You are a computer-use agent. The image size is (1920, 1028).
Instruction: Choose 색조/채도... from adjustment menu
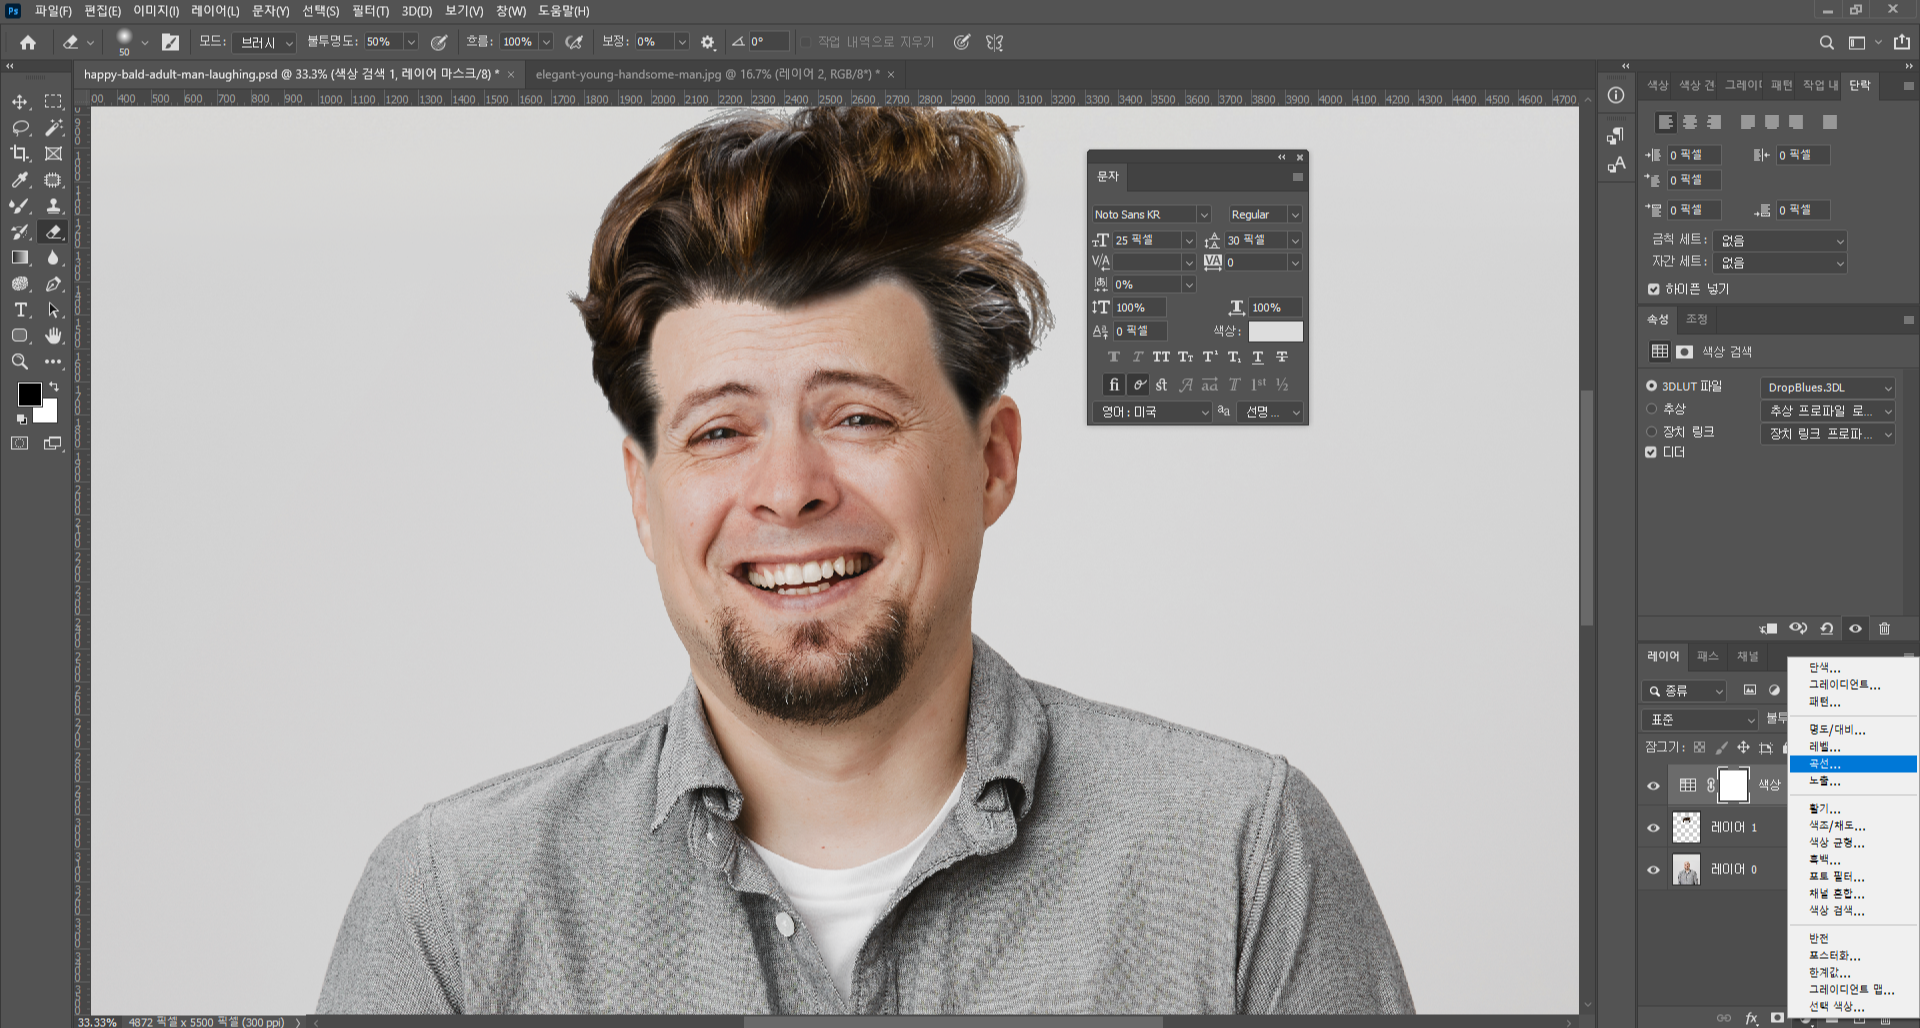[x=1852, y=826]
